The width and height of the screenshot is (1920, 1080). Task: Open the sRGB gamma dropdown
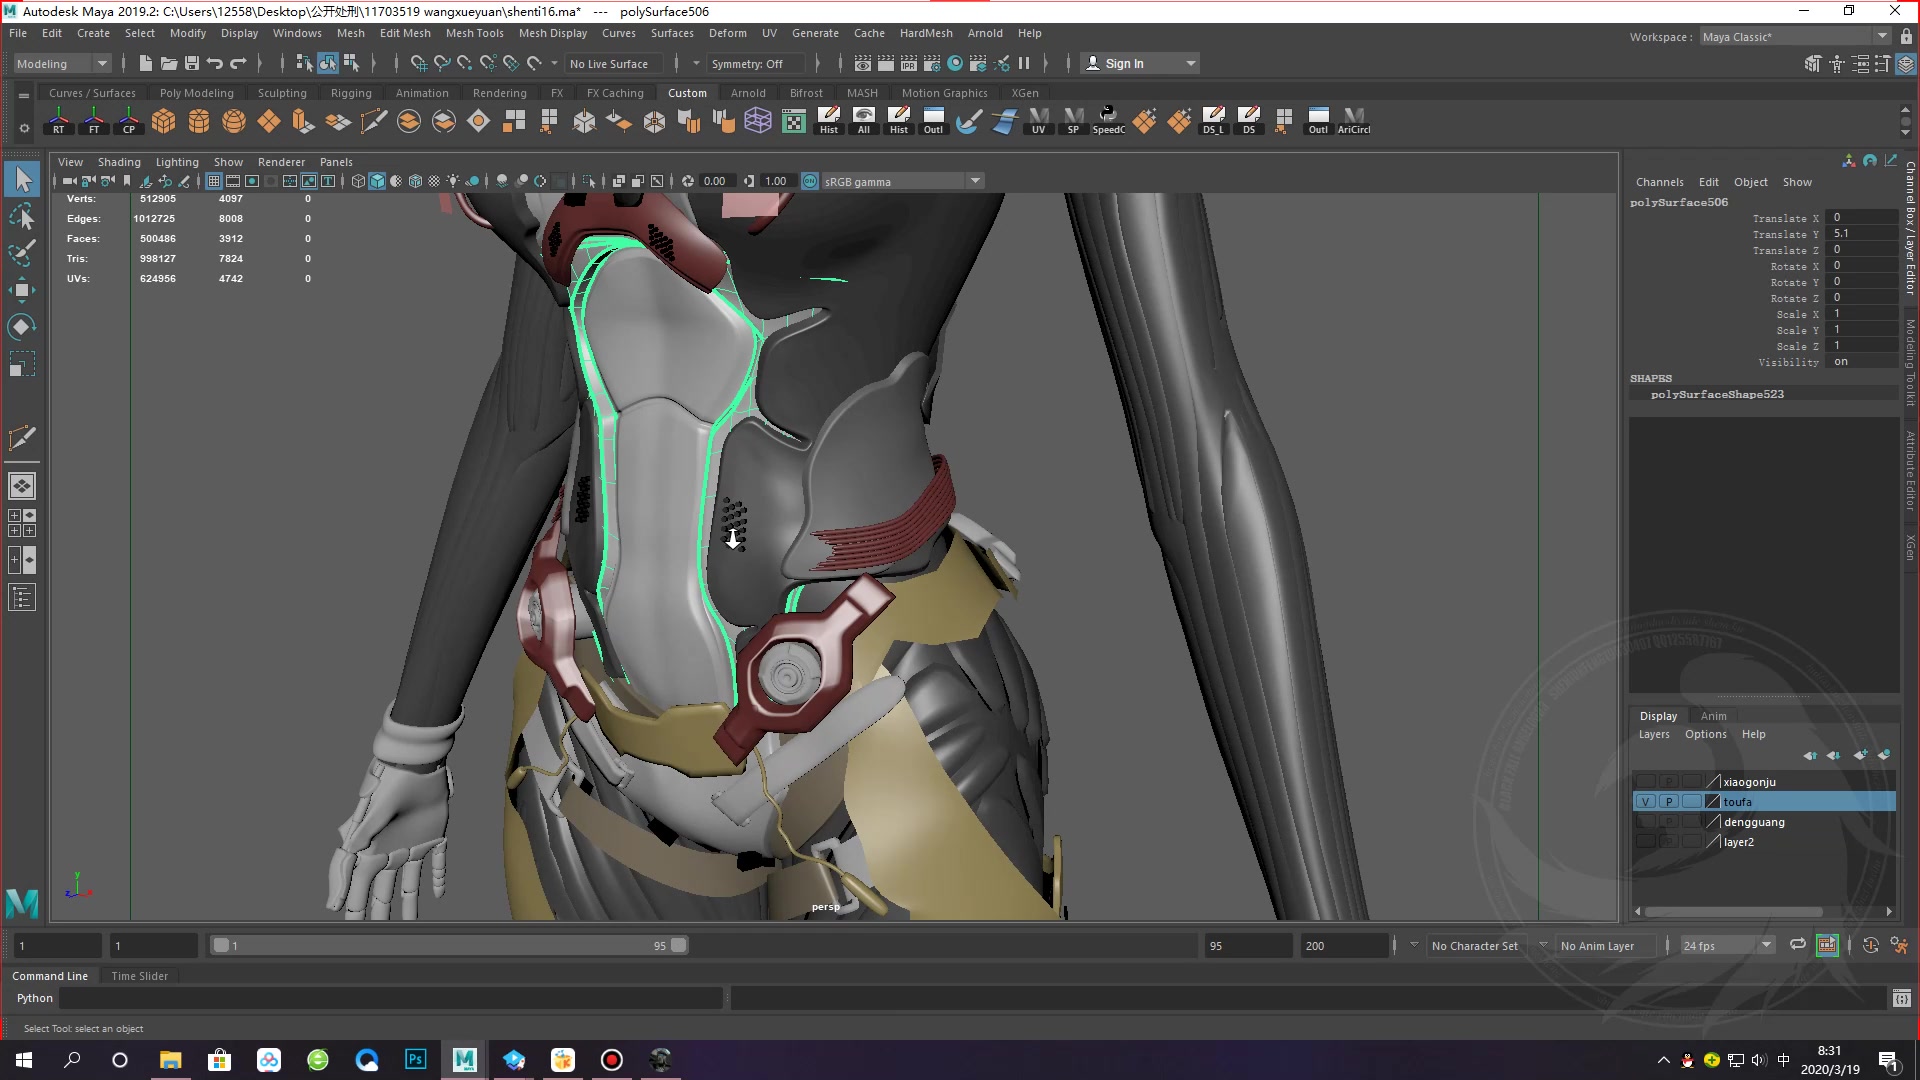[902, 181]
